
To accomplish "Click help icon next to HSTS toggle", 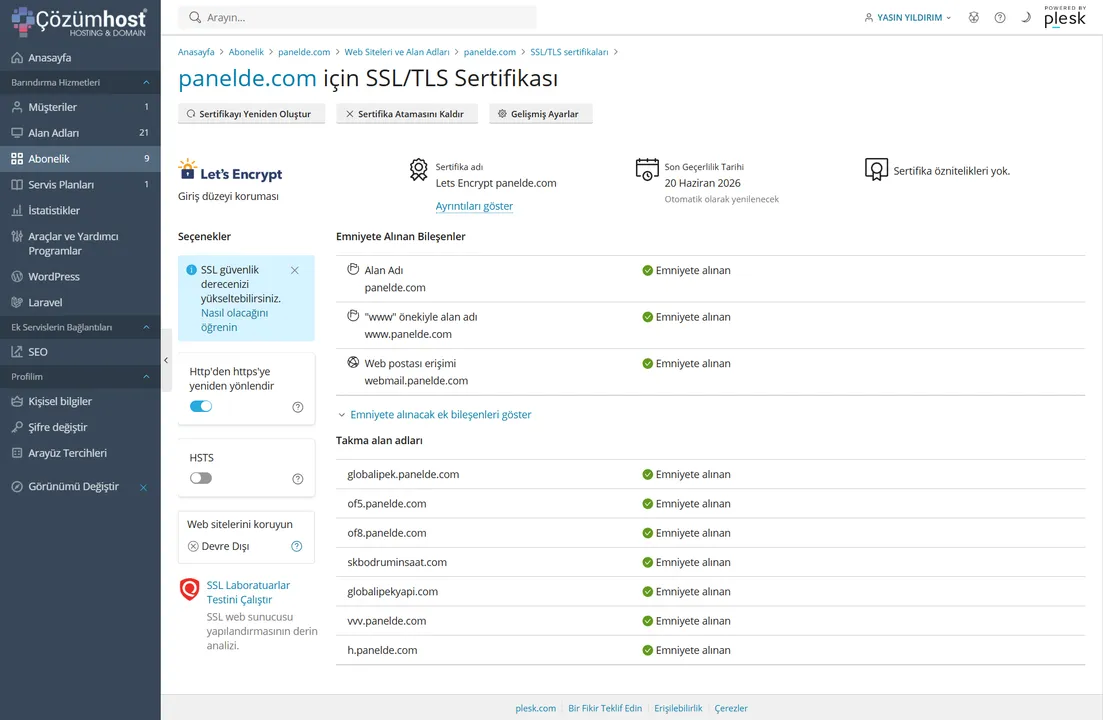I will (297, 479).
